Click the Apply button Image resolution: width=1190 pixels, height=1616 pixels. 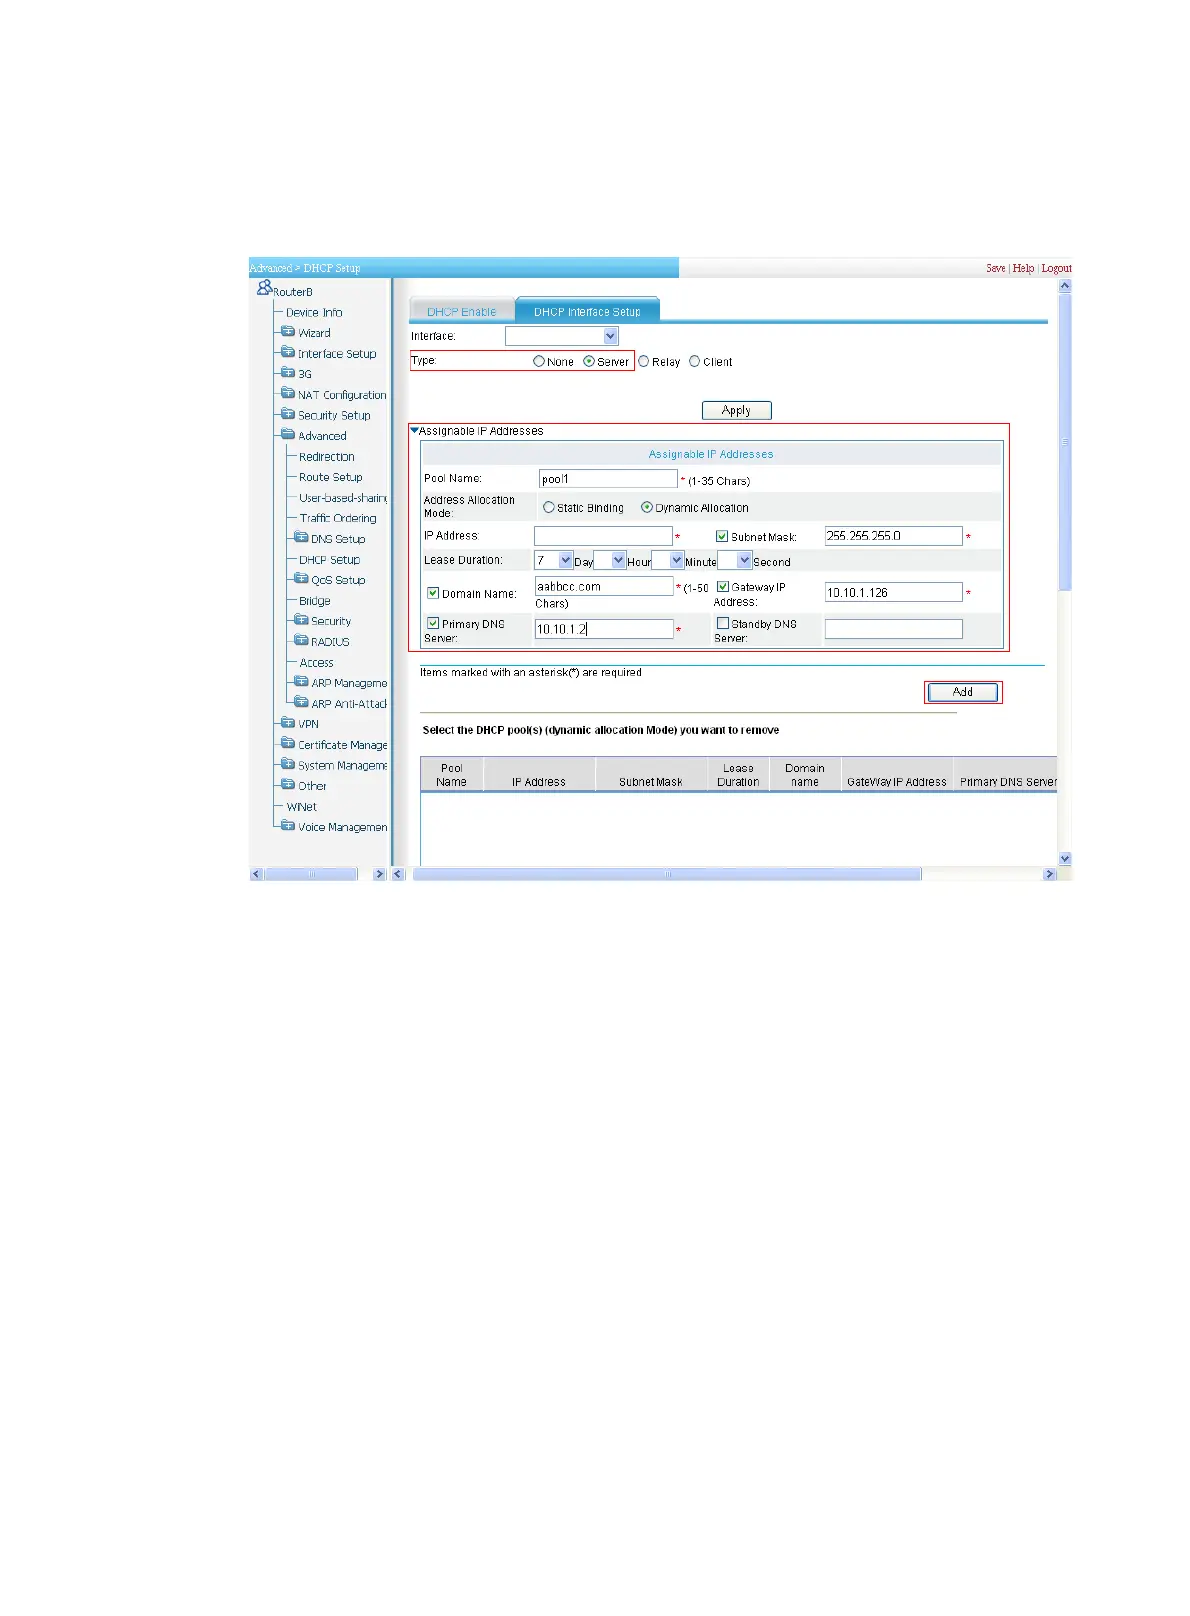(737, 410)
